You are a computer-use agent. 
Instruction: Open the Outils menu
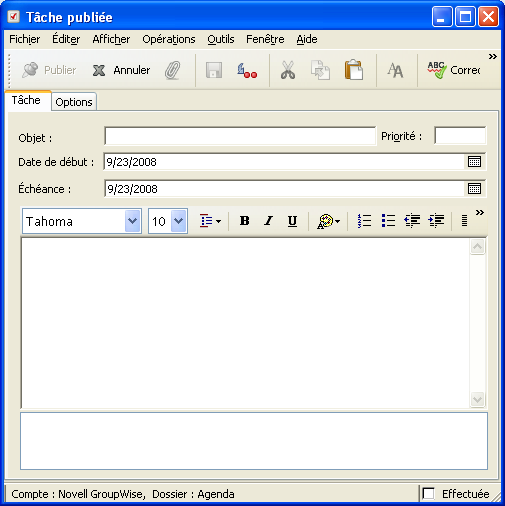tap(221, 39)
